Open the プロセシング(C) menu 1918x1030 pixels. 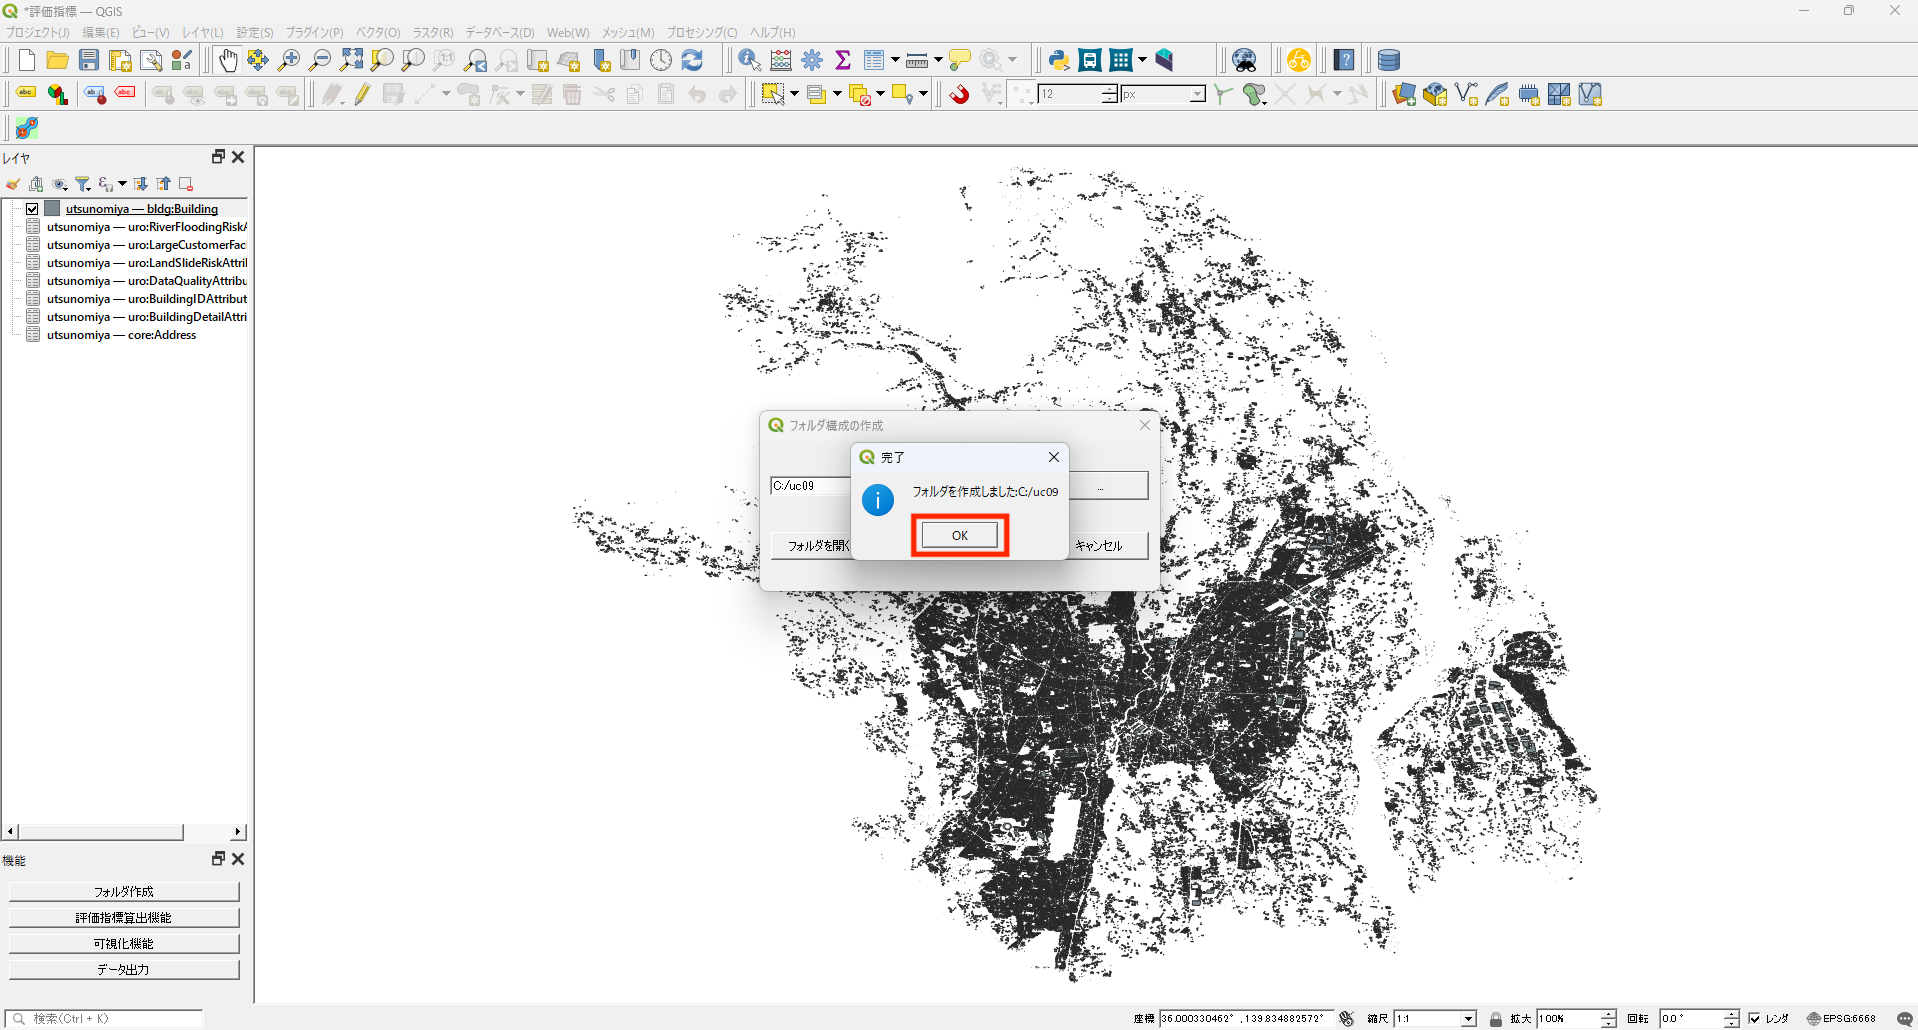pyautogui.click(x=702, y=33)
